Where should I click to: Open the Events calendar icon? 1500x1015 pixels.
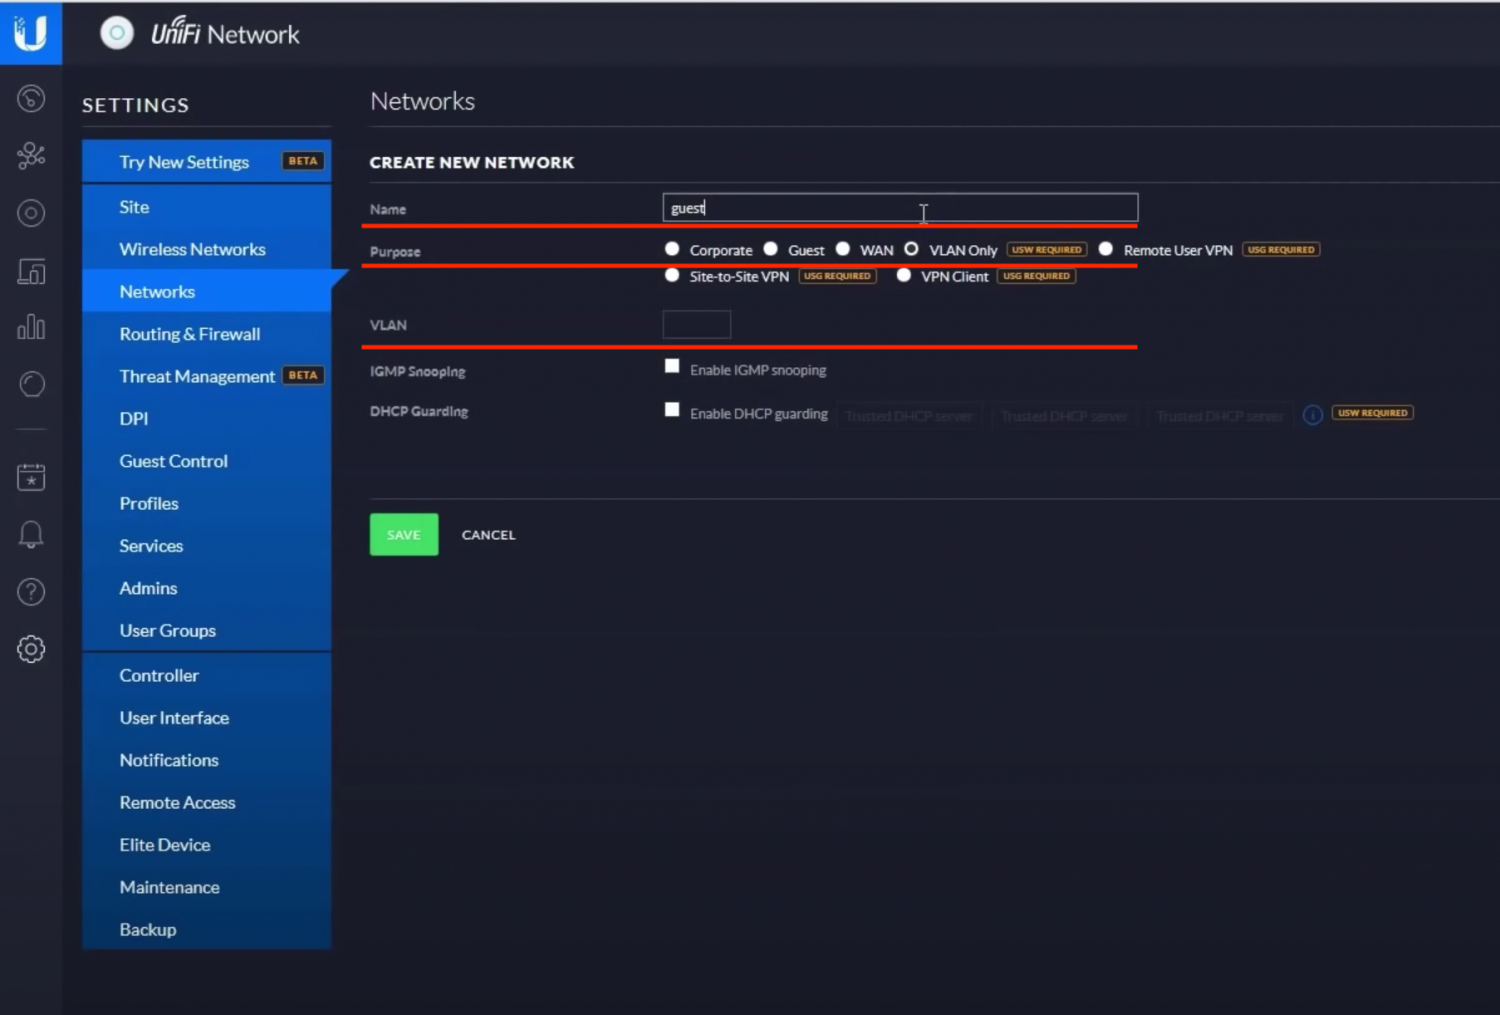pos(31,477)
